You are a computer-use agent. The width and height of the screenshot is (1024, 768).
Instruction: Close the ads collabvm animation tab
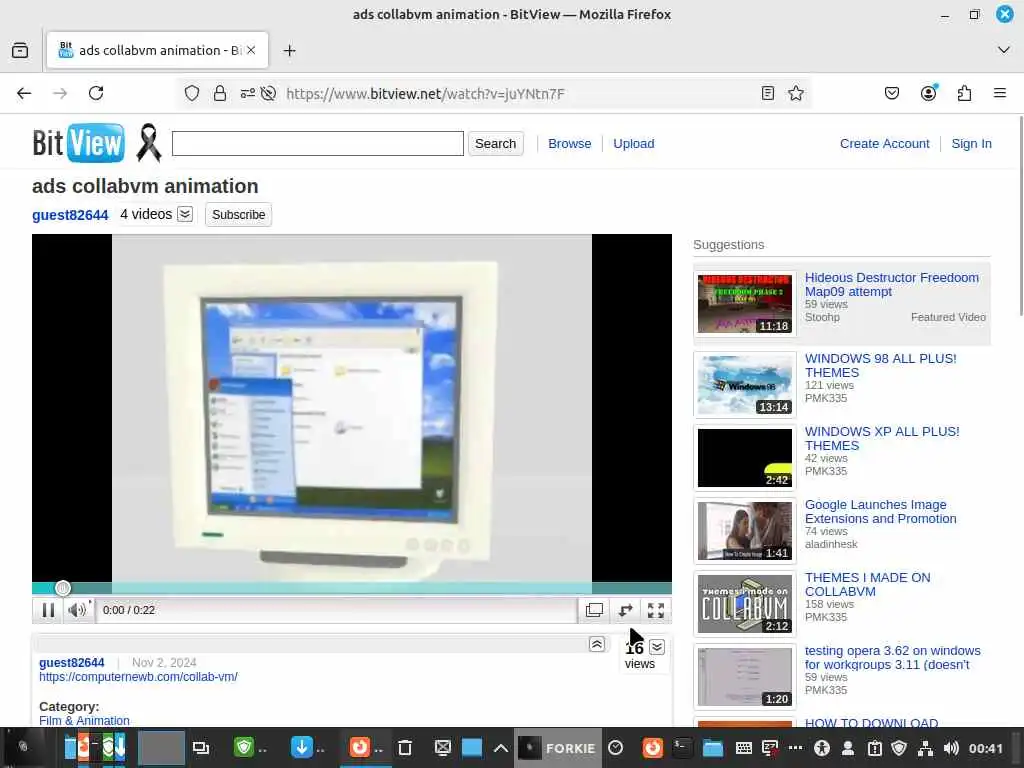[x=251, y=50]
